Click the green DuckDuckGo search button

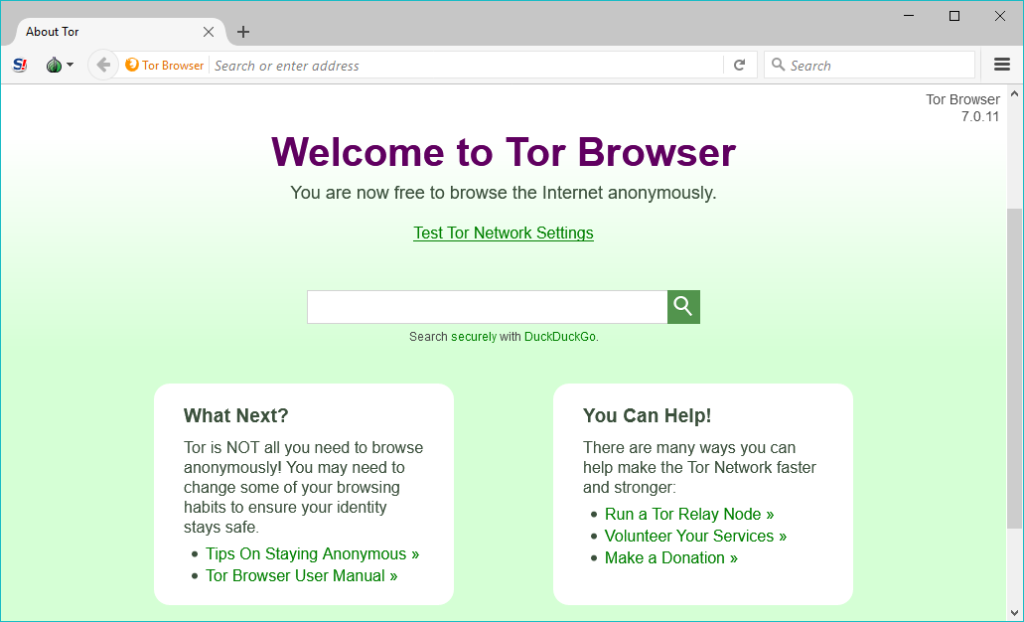[683, 307]
